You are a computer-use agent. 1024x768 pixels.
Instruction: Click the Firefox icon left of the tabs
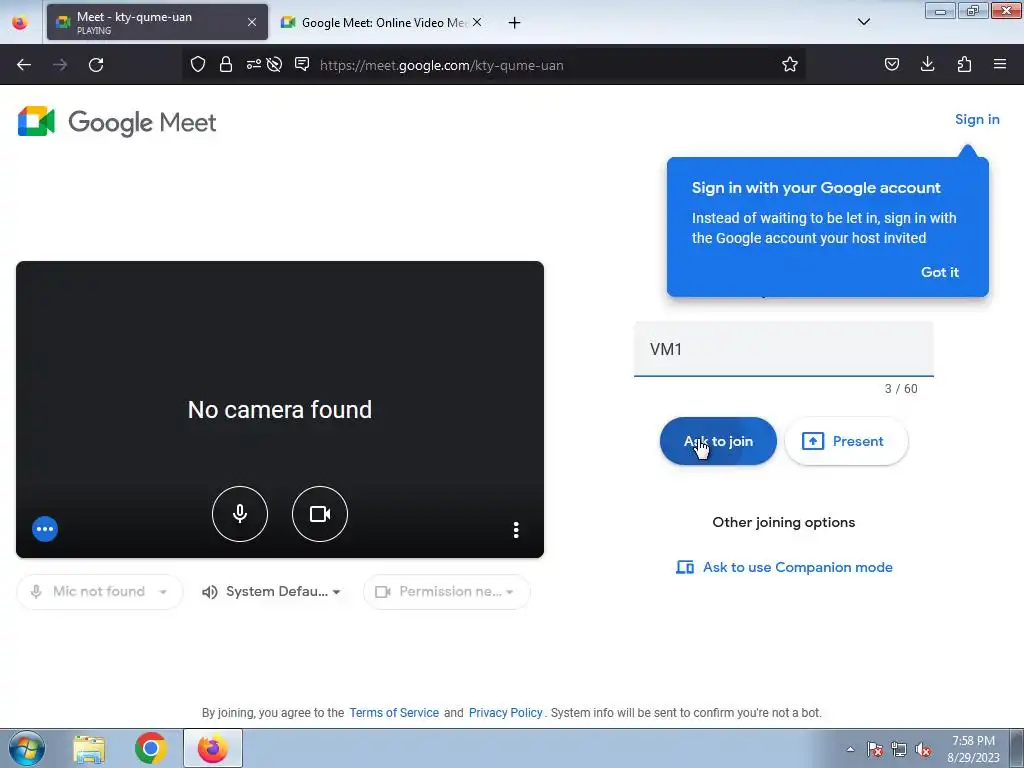click(20, 22)
